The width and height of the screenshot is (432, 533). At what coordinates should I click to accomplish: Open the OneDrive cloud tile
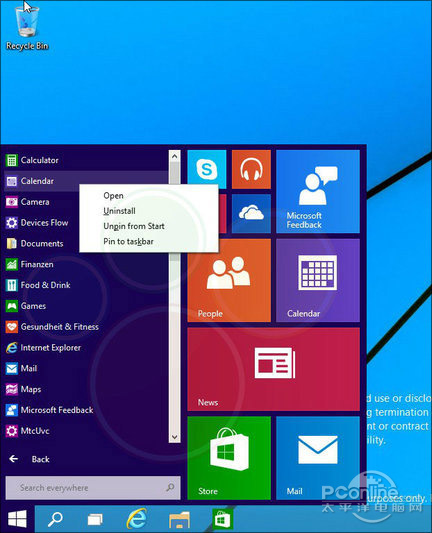[x=251, y=213]
